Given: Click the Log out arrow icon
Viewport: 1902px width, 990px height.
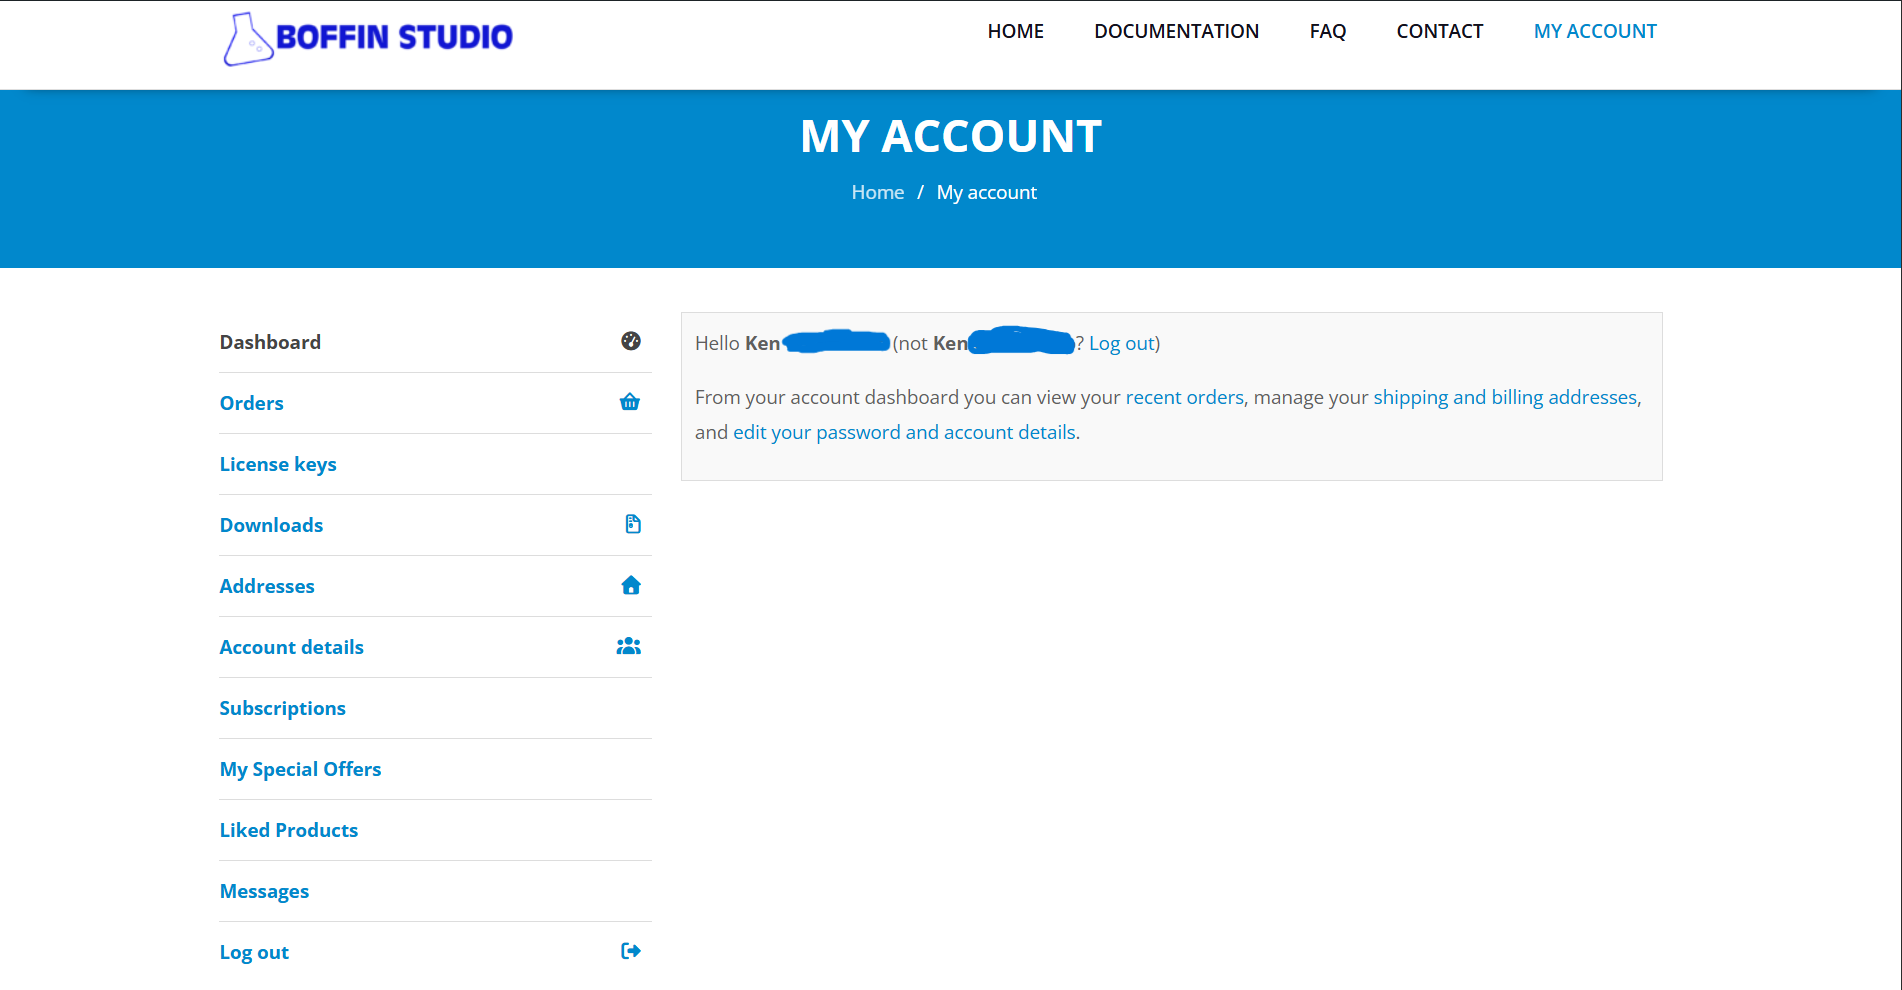Looking at the screenshot, I should 630,951.
